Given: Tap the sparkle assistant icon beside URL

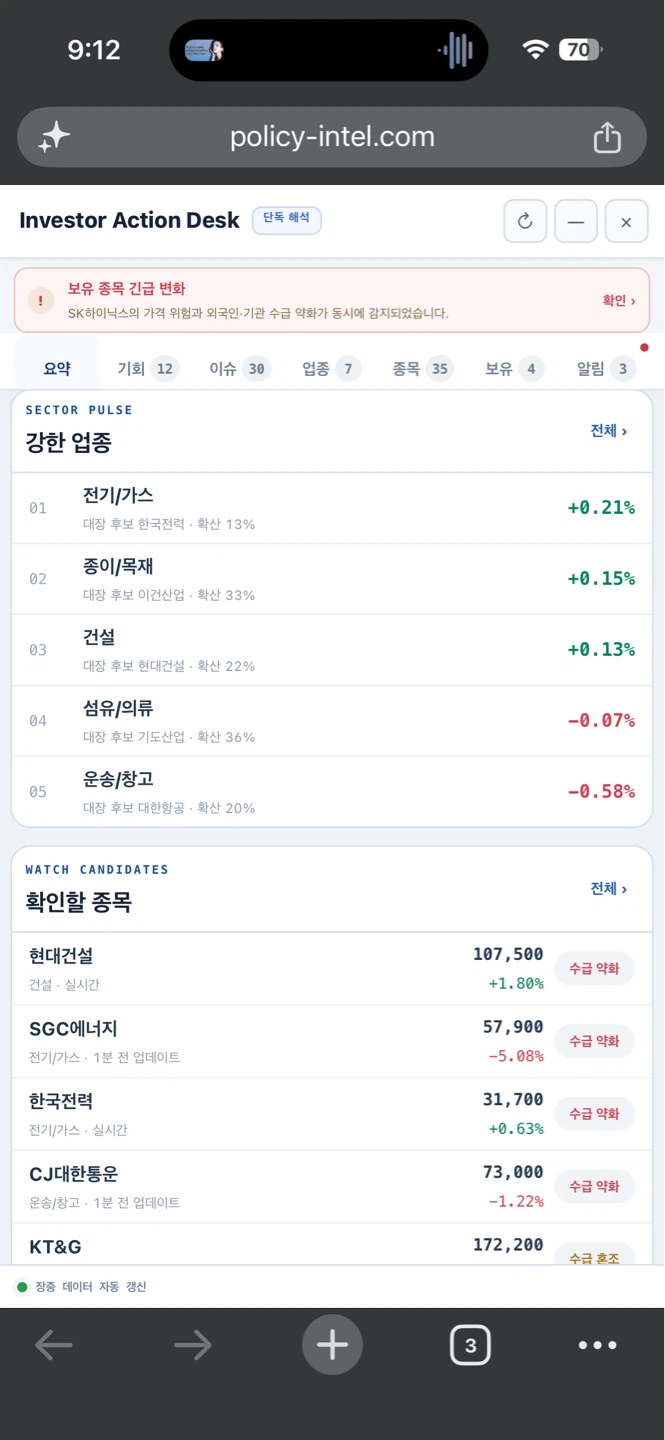Looking at the screenshot, I should click(54, 137).
